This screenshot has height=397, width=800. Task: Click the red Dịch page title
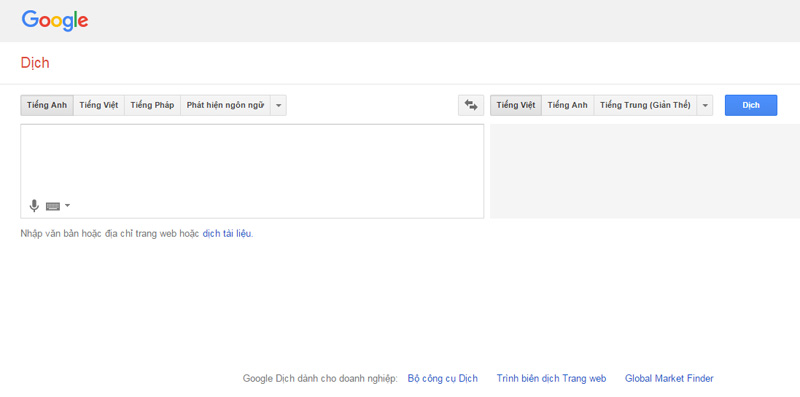(35, 63)
